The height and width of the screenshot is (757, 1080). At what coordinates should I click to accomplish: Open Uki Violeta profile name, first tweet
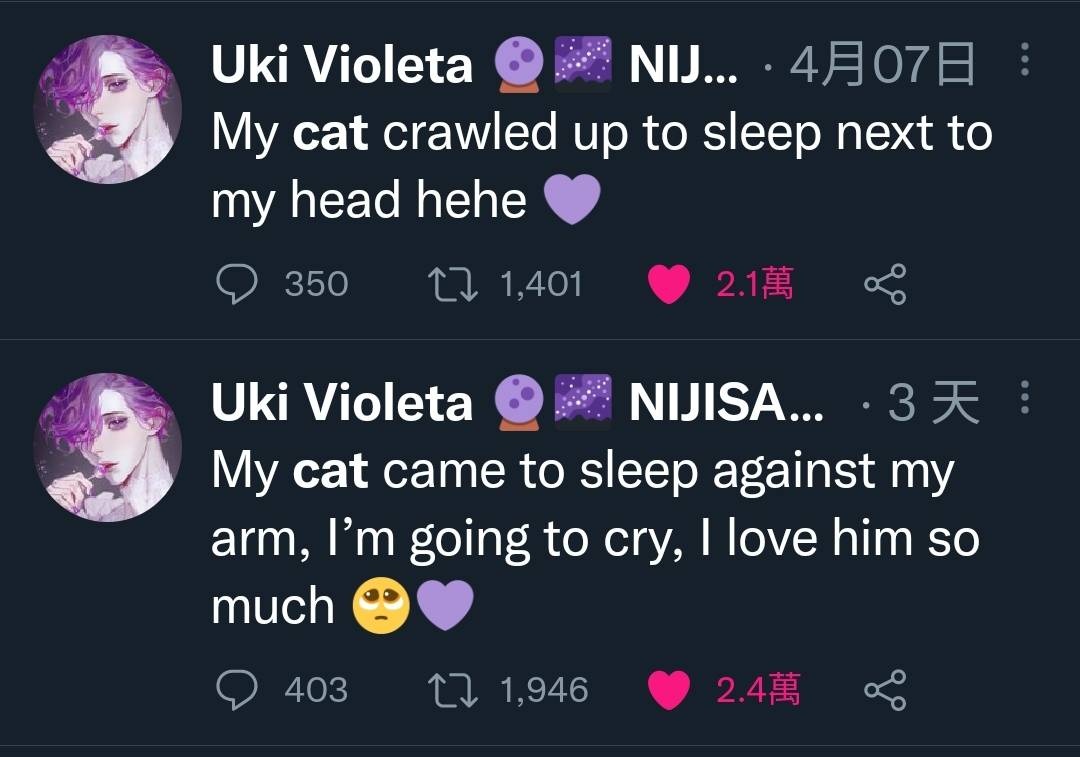click(342, 64)
